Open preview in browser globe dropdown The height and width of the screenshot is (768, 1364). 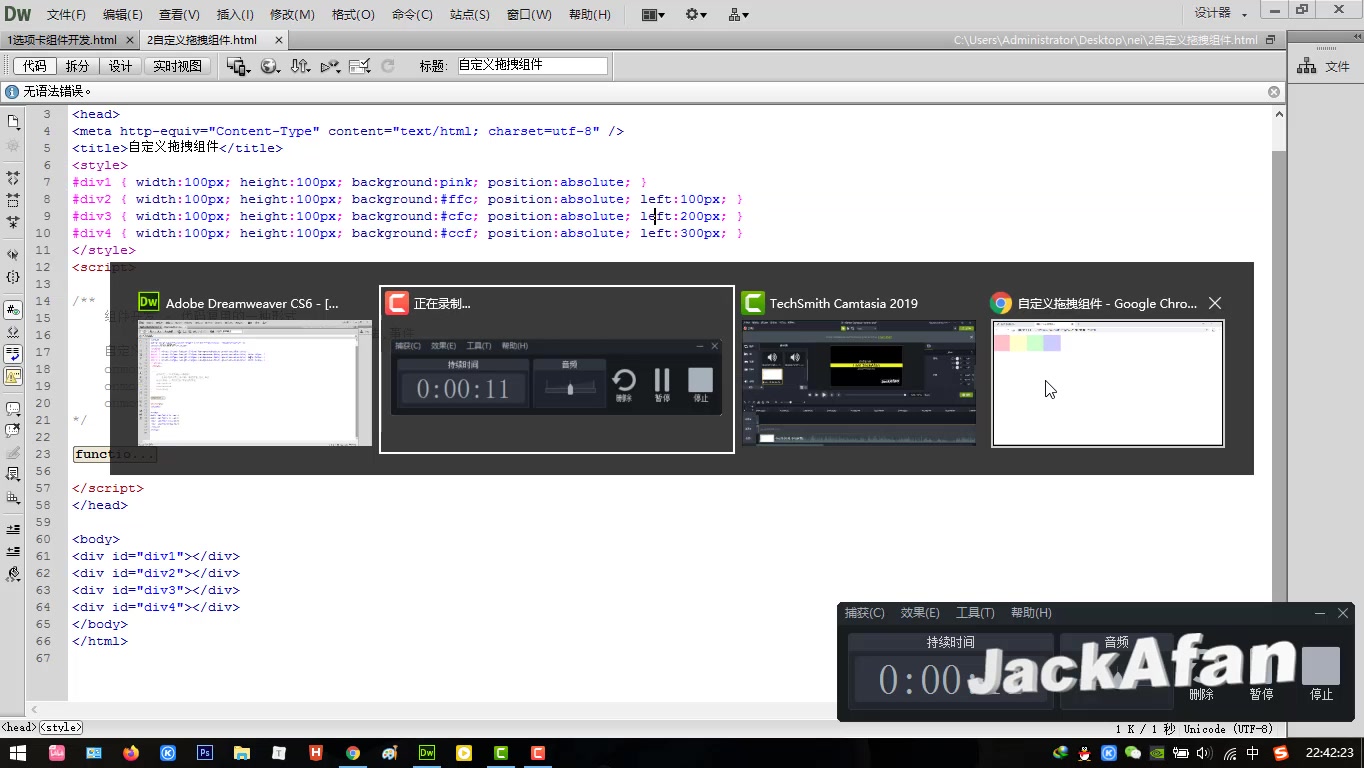[x=269, y=66]
